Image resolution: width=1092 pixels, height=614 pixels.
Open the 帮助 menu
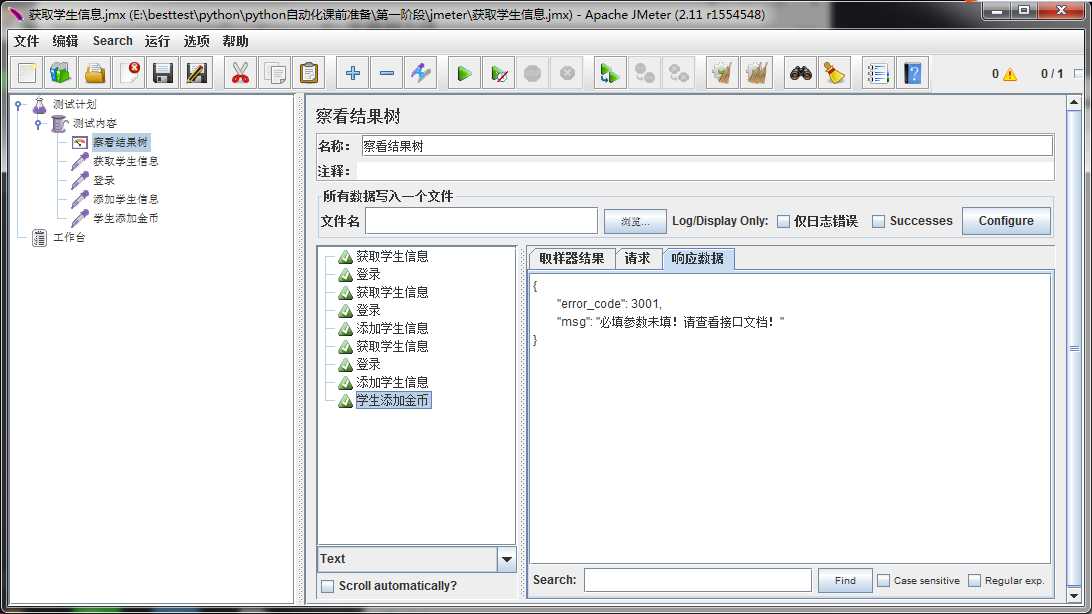[x=235, y=41]
